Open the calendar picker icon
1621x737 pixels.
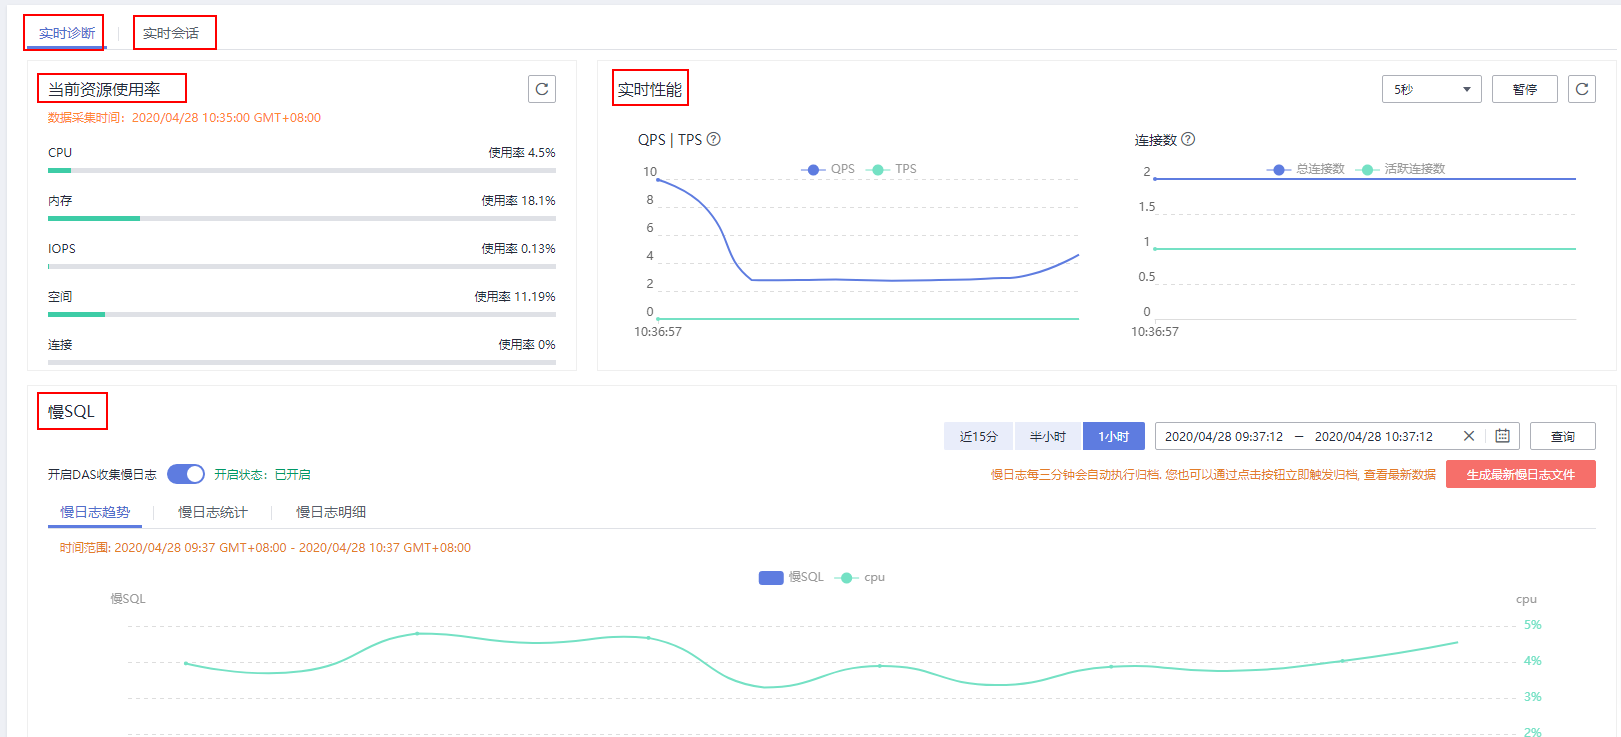(x=1502, y=436)
